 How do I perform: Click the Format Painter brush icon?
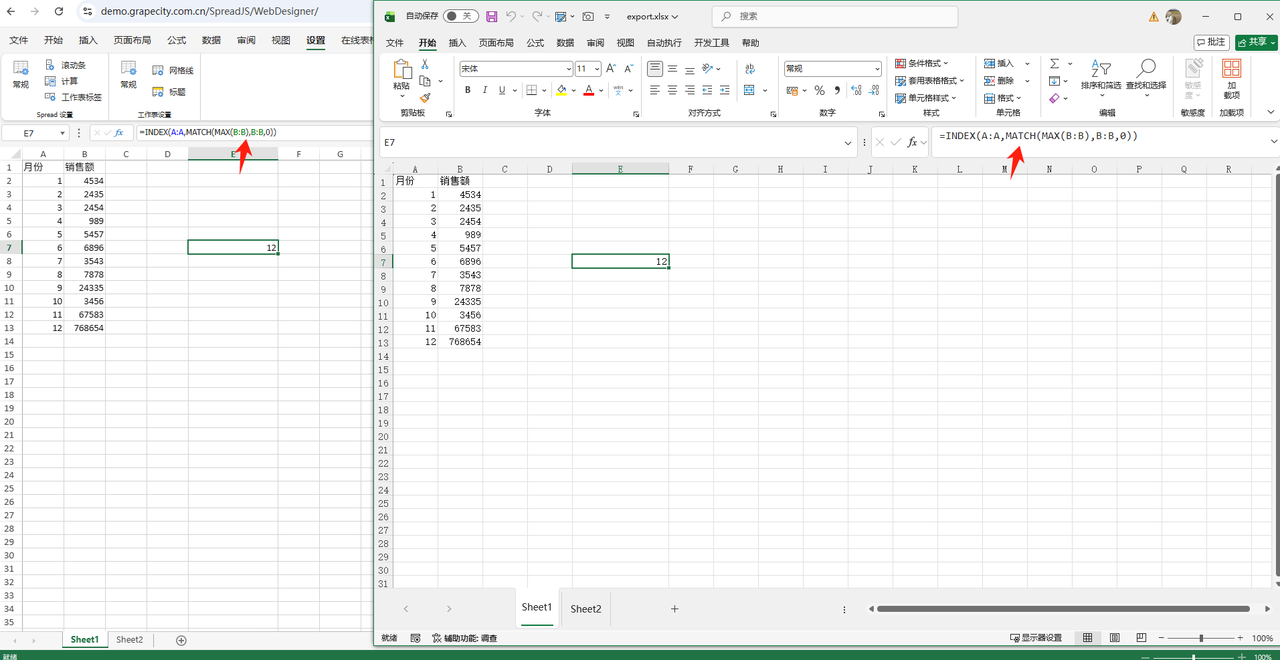(x=425, y=98)
